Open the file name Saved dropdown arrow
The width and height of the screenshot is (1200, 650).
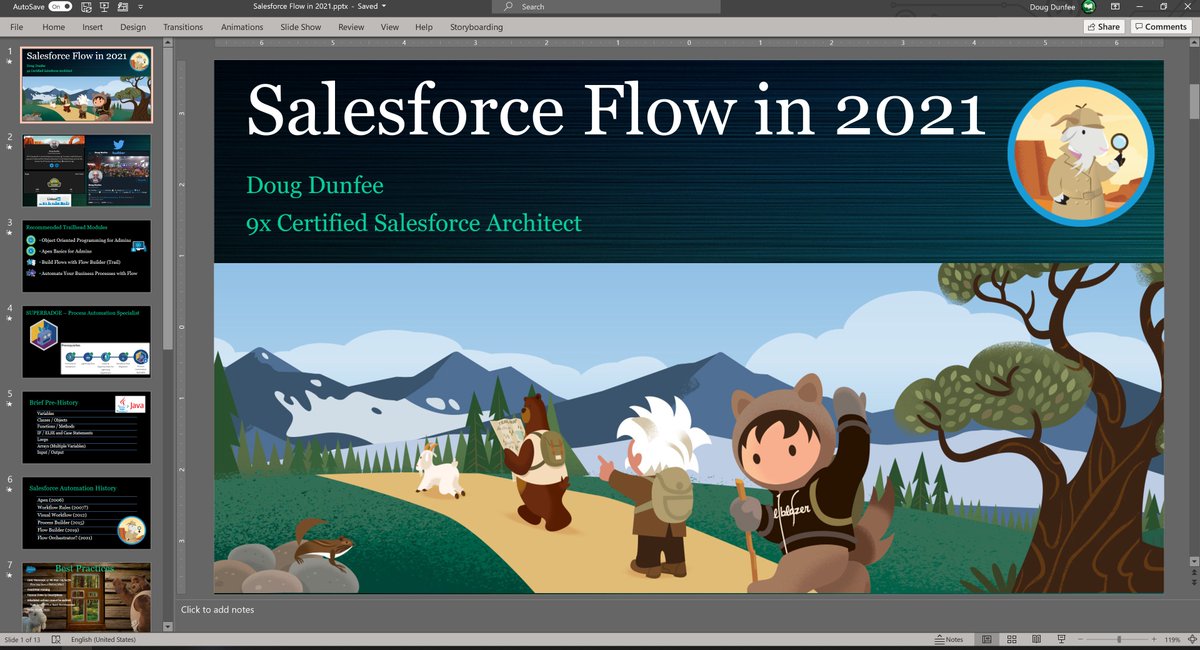click(x=384, y=6)
